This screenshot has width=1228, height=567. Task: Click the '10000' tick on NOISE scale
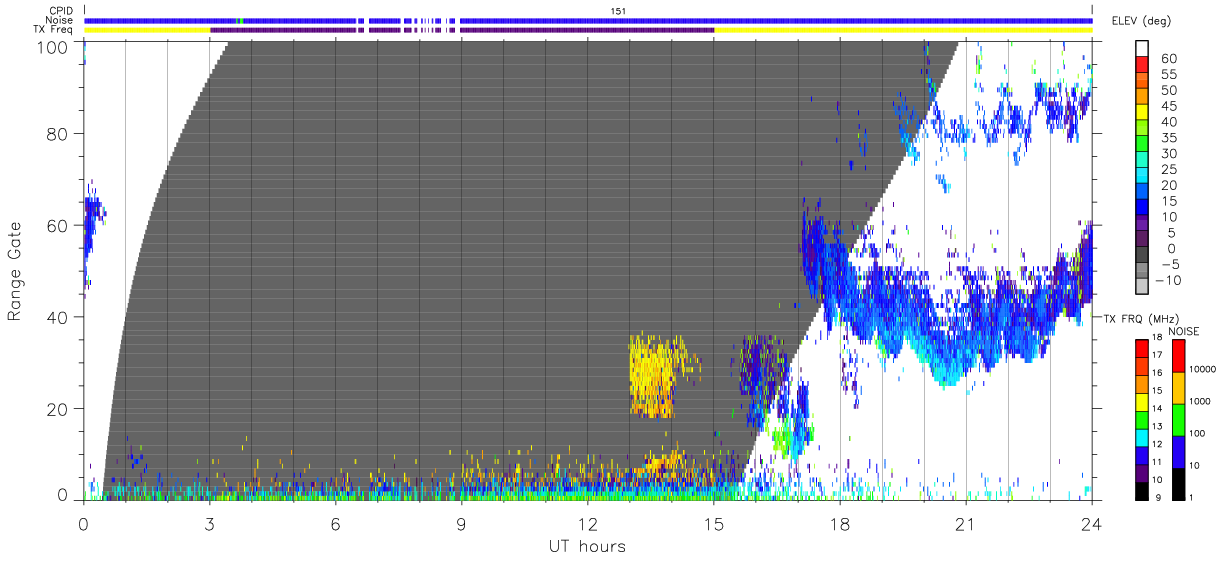[x=1204, y=369]
